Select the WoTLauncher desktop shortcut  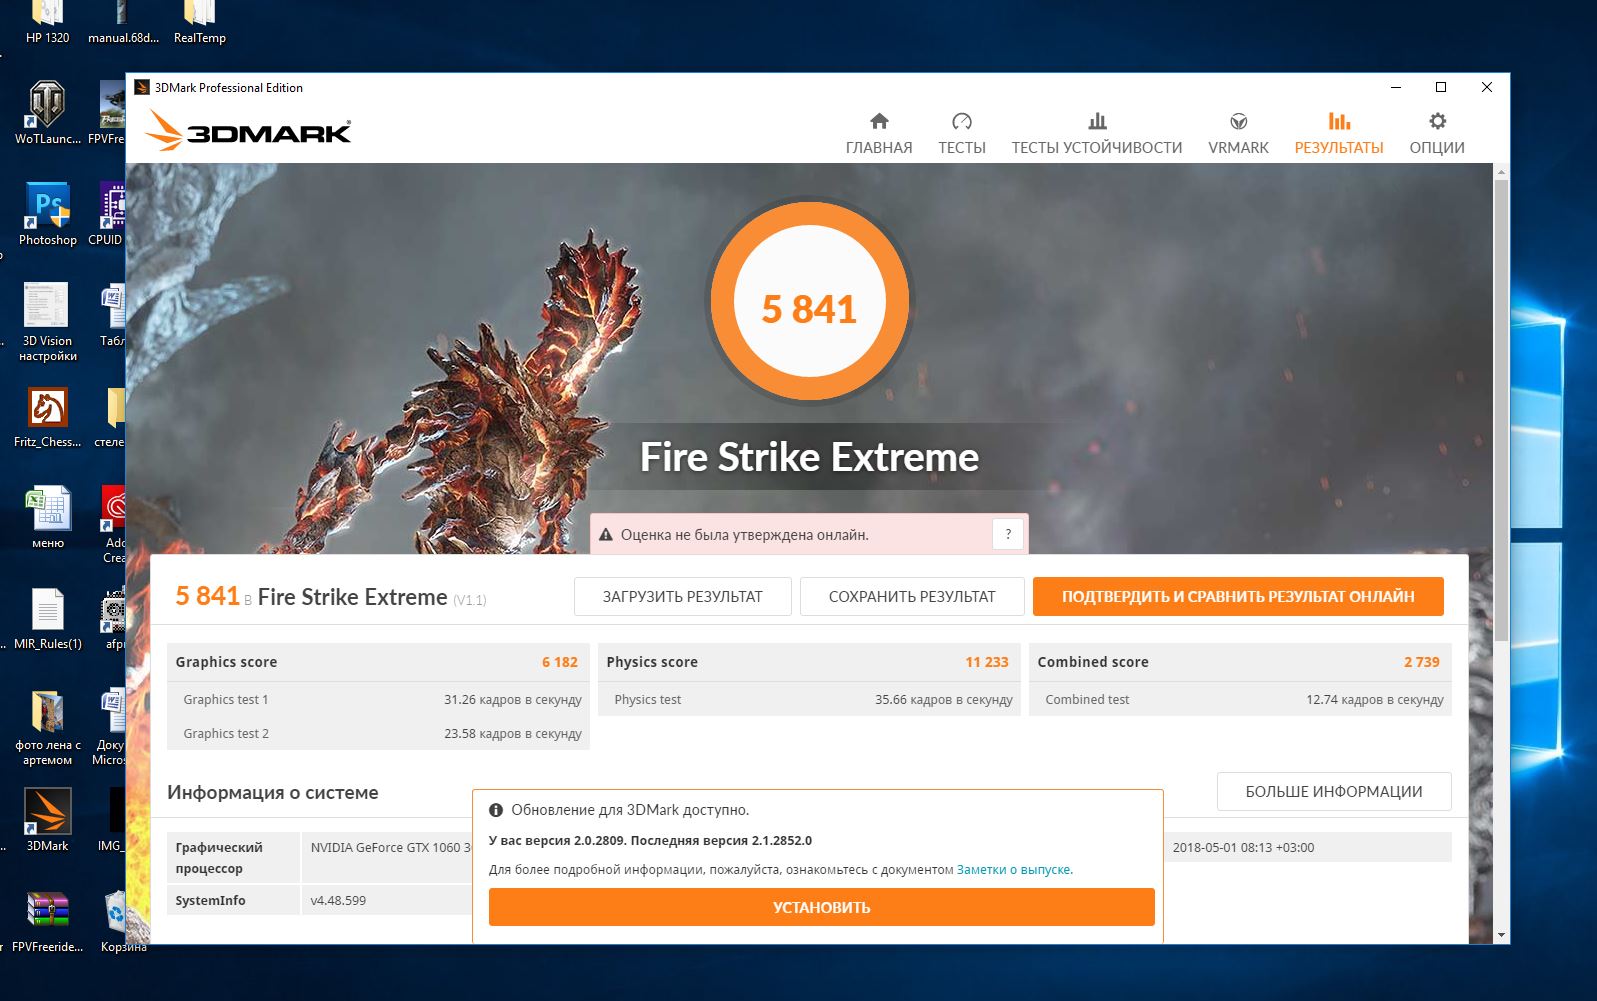point(47,112)
